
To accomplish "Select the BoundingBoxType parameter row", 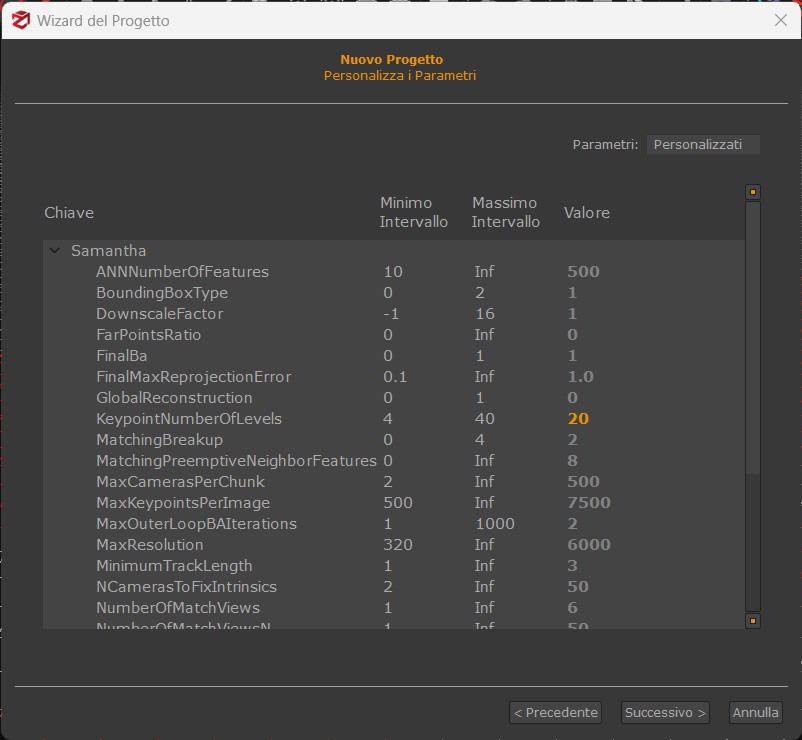I will [394, 293].
